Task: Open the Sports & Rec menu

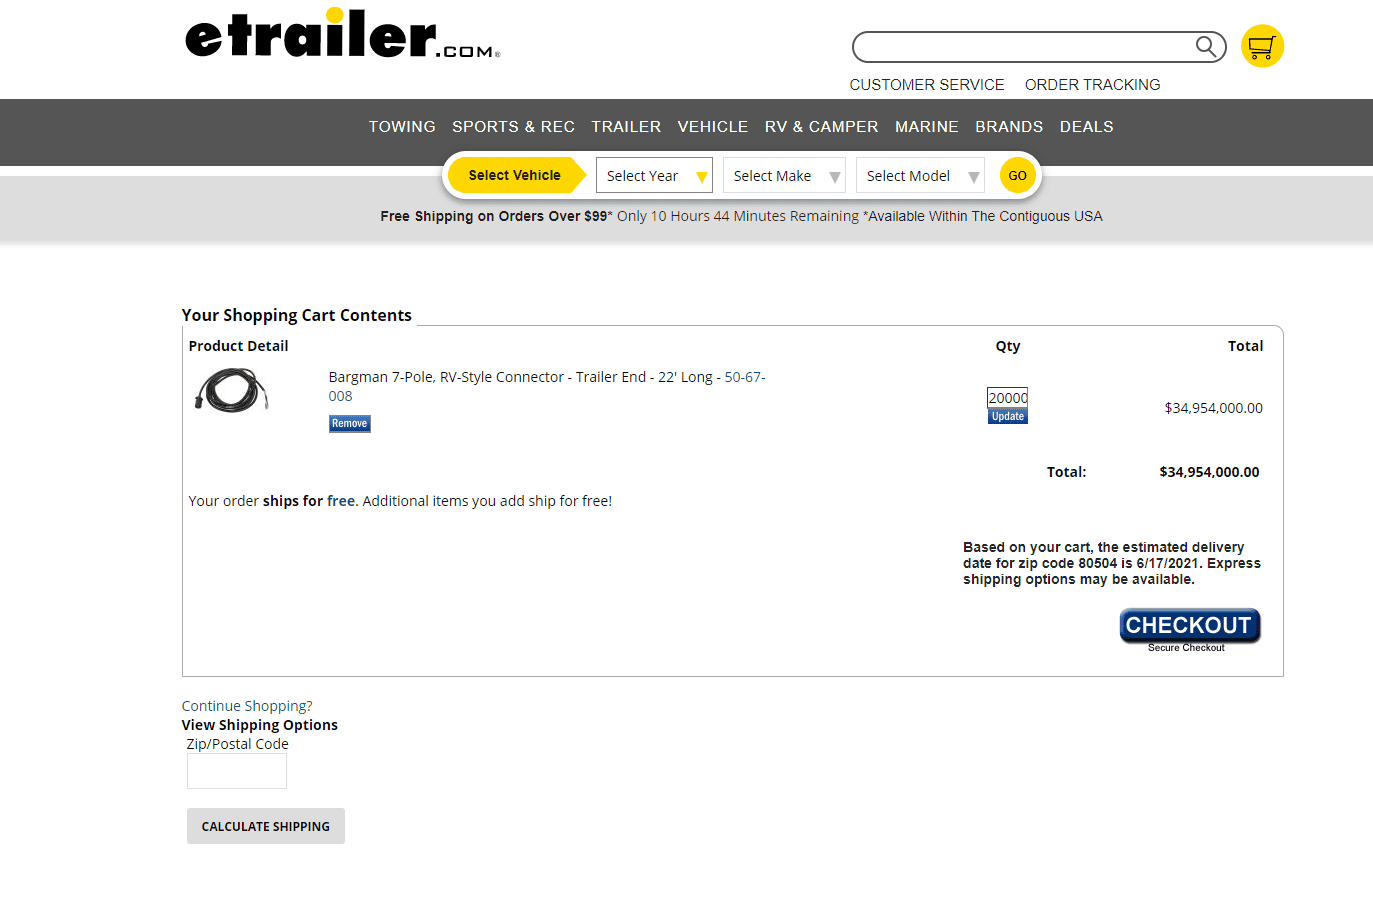Action: 513,127
